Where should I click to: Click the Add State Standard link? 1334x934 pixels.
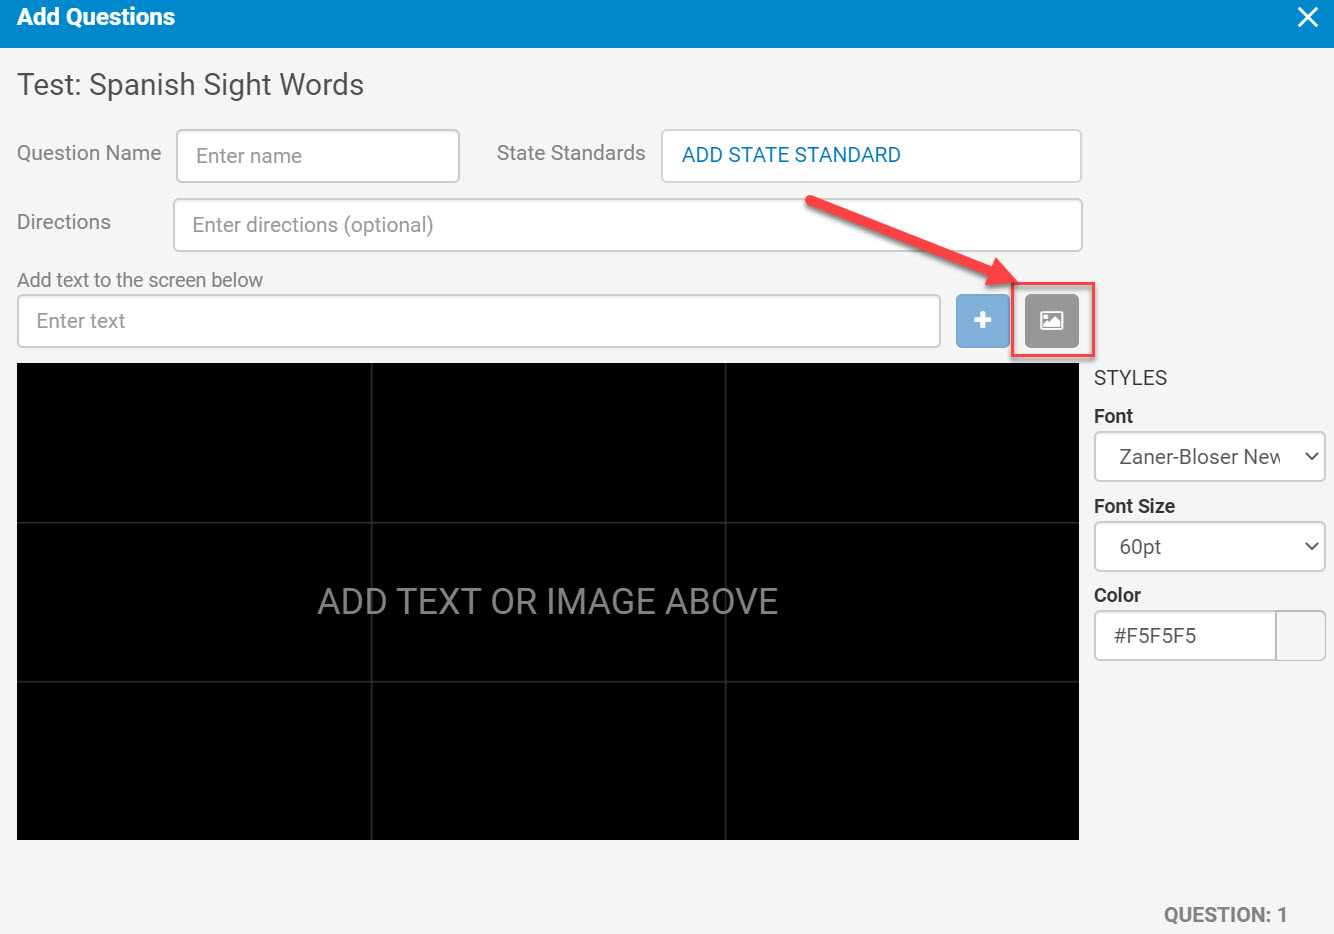(791, 155)
